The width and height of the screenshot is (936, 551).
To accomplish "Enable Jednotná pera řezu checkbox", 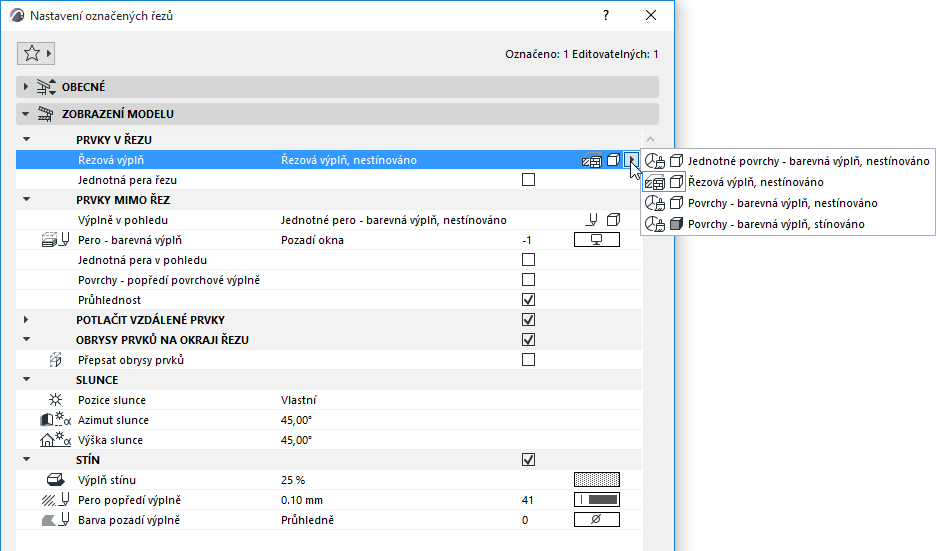I will [x=528, y=180].
